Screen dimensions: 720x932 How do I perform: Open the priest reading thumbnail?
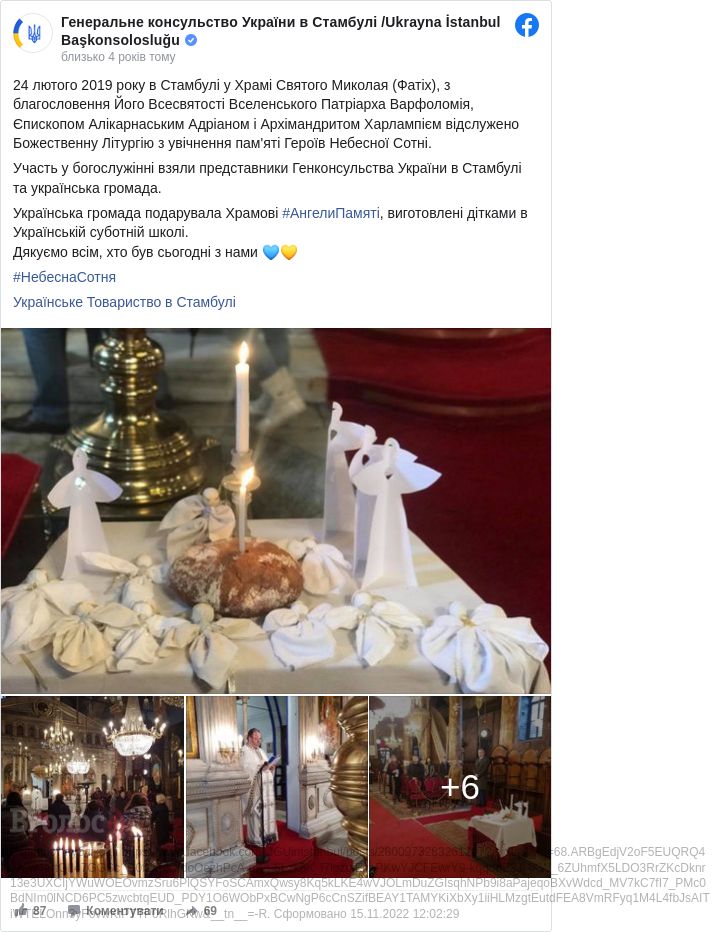[276, 786]
